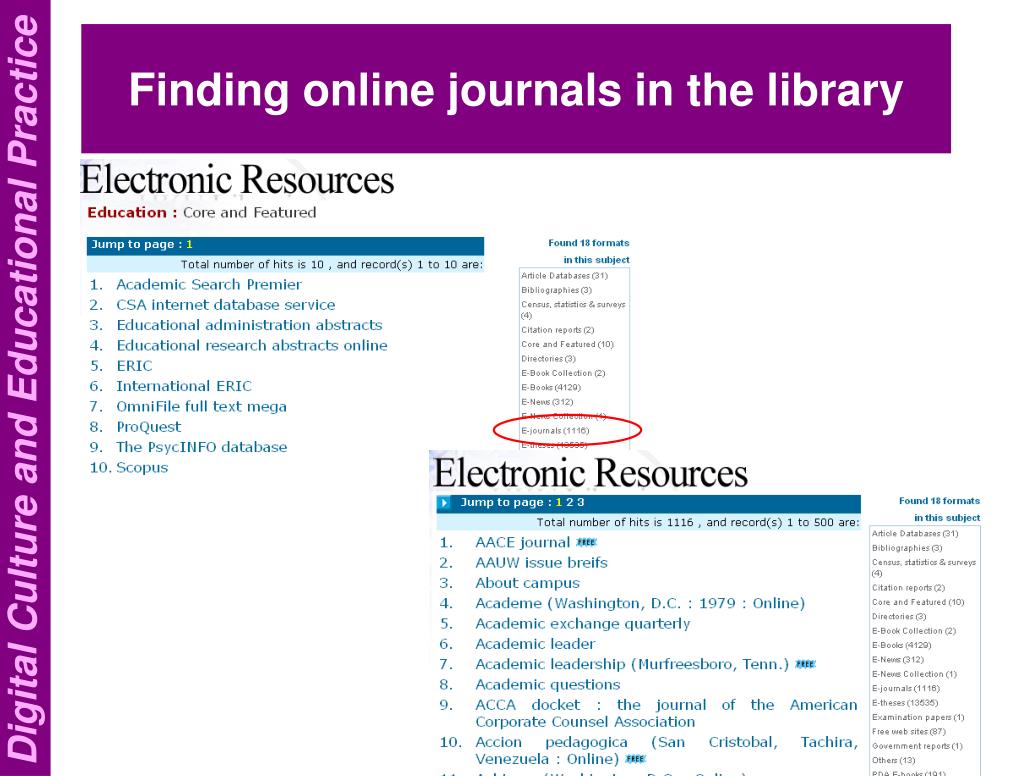Open Academe (Washington, D.C. : 1979 : Online)

point(640,603)
